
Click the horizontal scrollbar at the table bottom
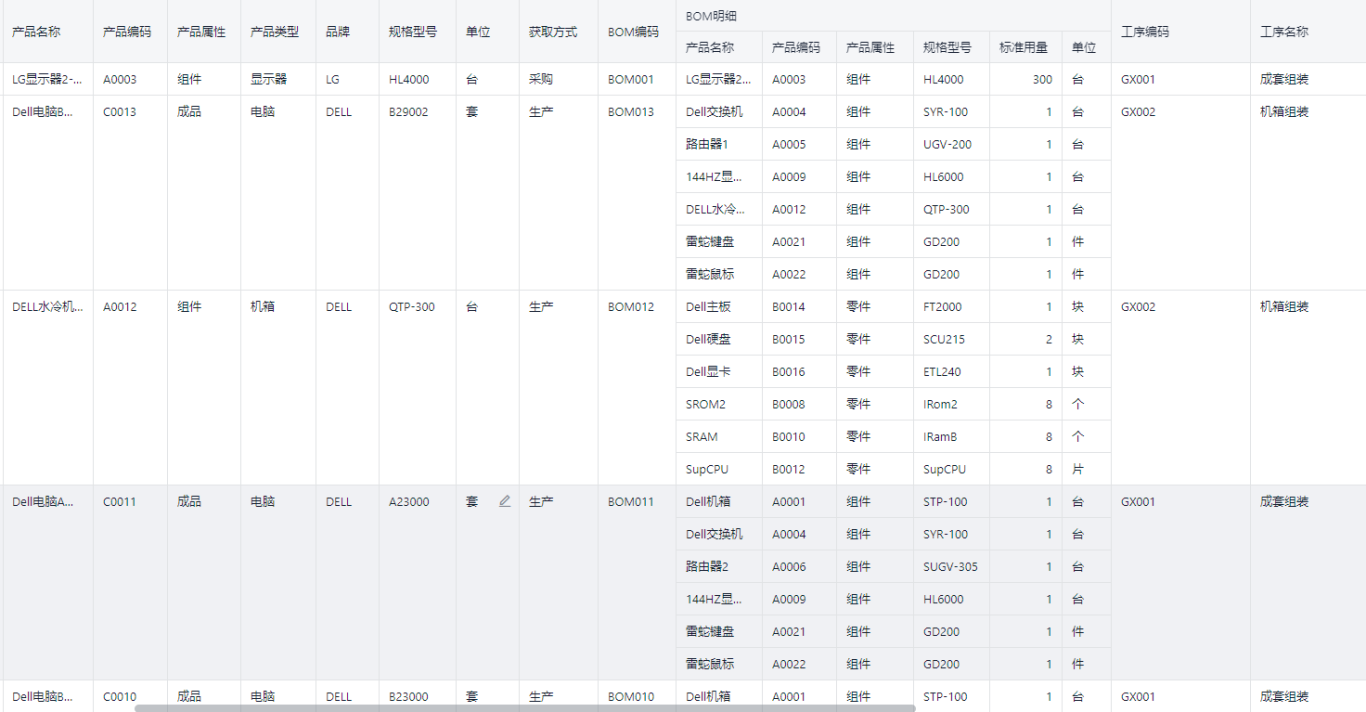524,708
